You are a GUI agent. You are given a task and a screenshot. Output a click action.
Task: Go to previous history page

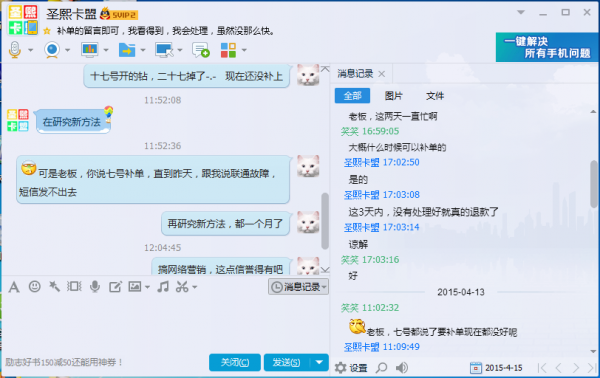pos(559,368)
